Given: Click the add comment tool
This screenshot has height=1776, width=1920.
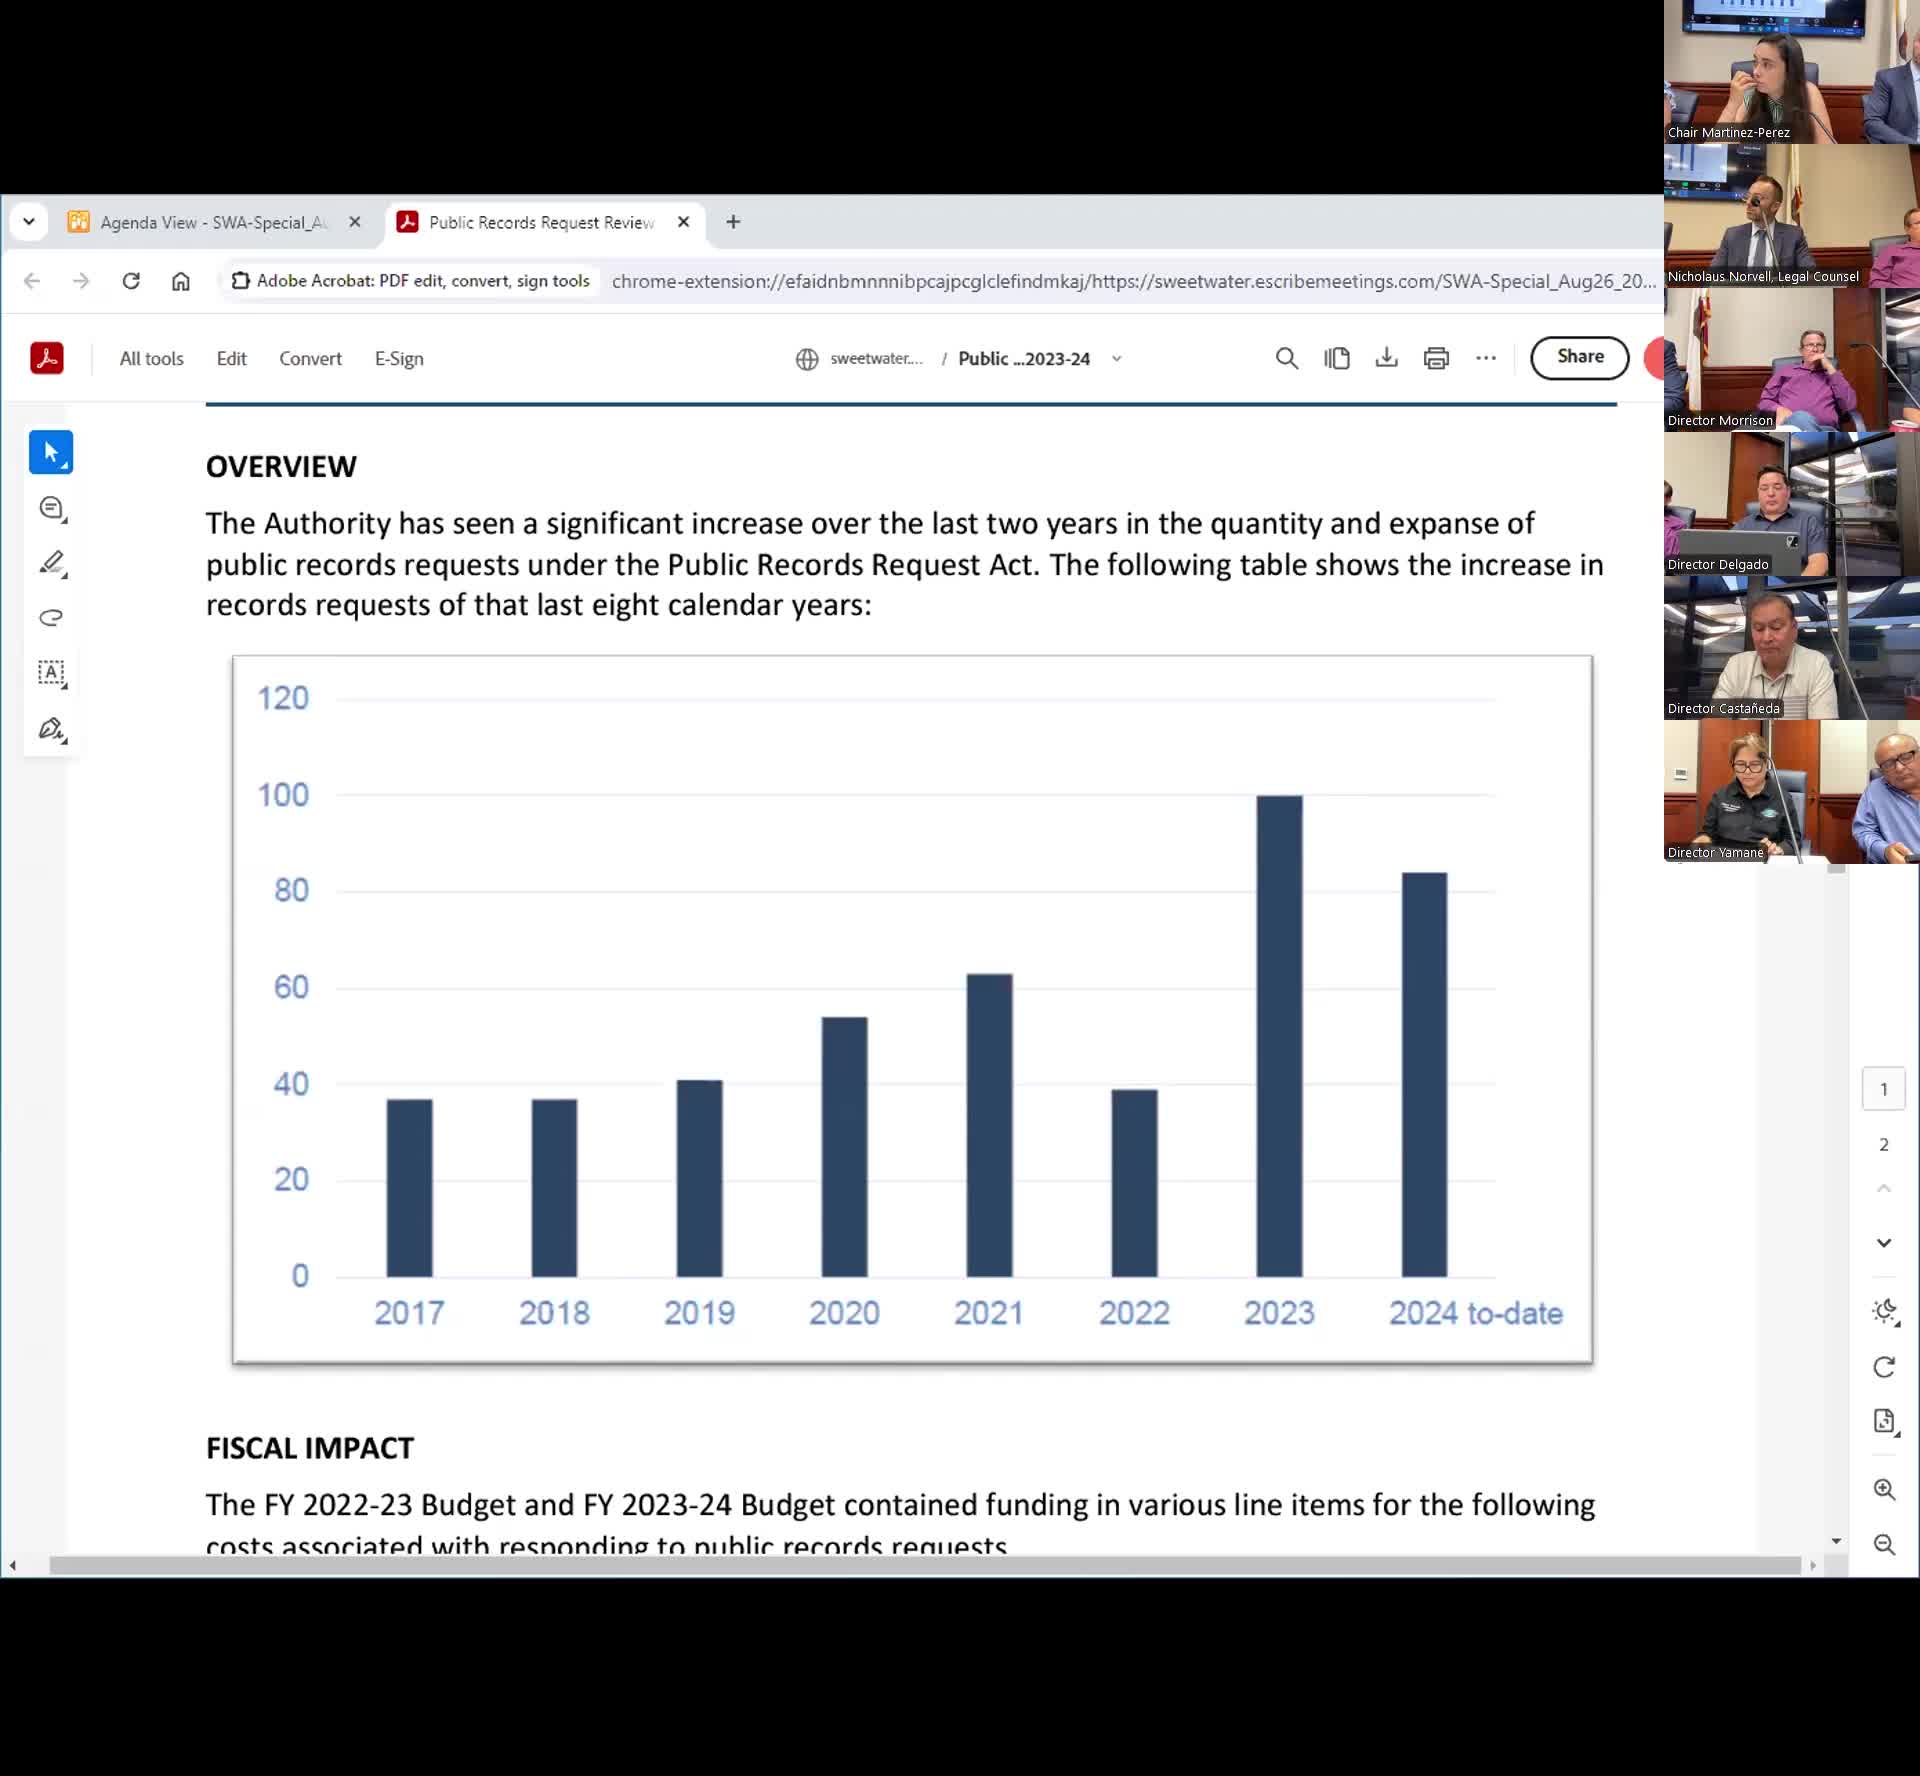Looking at the screenshot, I should click(51, 508).
